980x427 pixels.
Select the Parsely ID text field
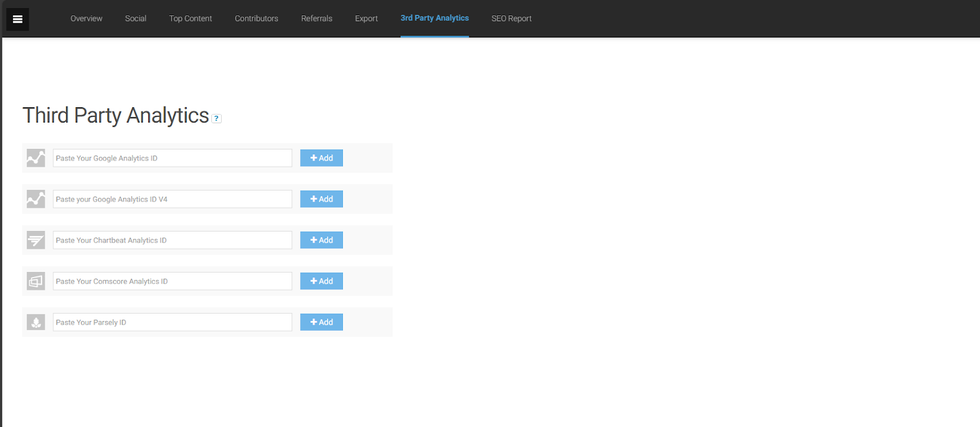(172, 322)
